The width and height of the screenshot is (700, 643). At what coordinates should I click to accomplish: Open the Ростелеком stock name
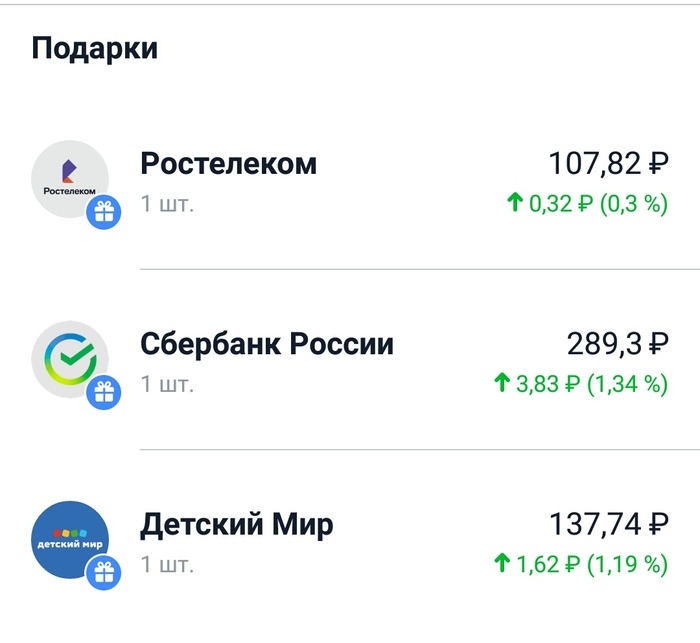click(x=229, y=163)
